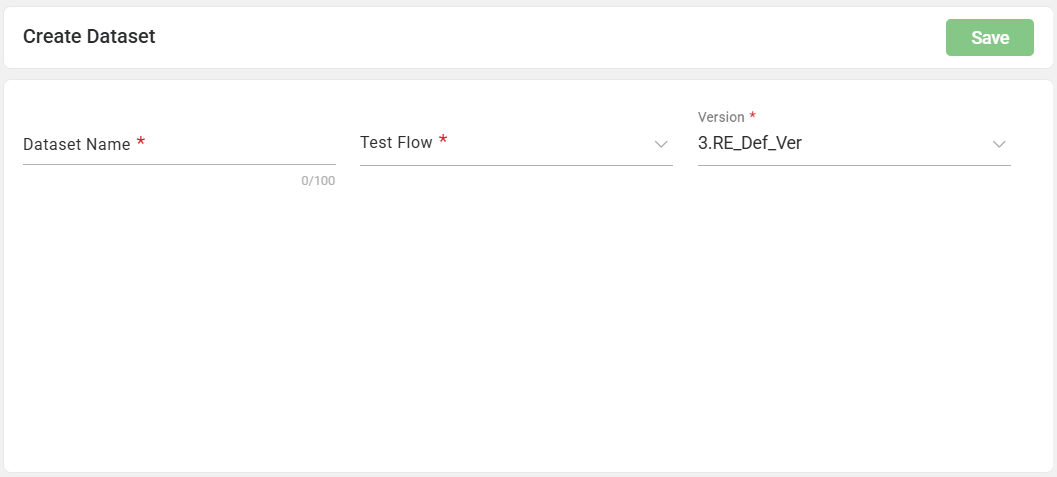The height and width of the screenshot is (477, 1057).
Task: Click the Version chevron arrow
Action: tap(998, 145)
